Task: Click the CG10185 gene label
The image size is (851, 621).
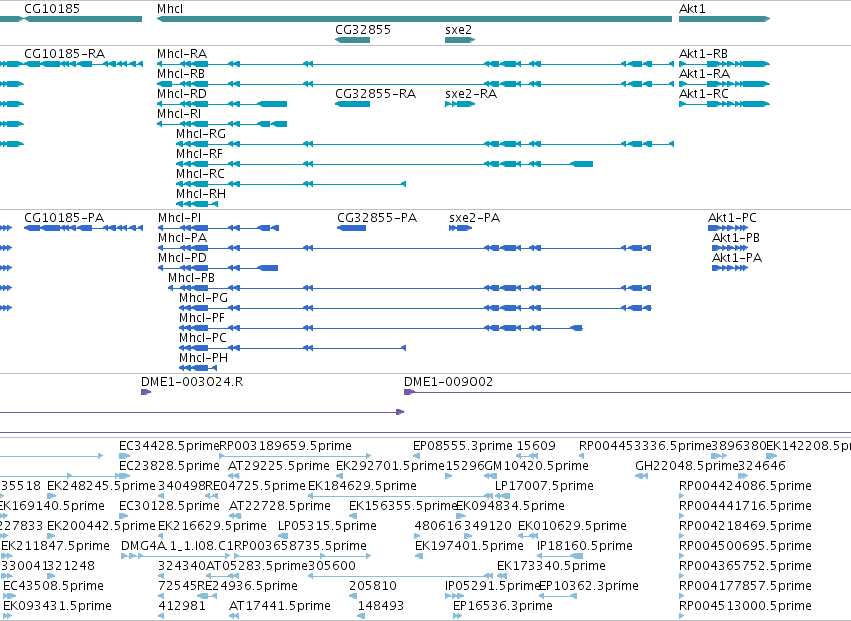Action: click(52, 9)
